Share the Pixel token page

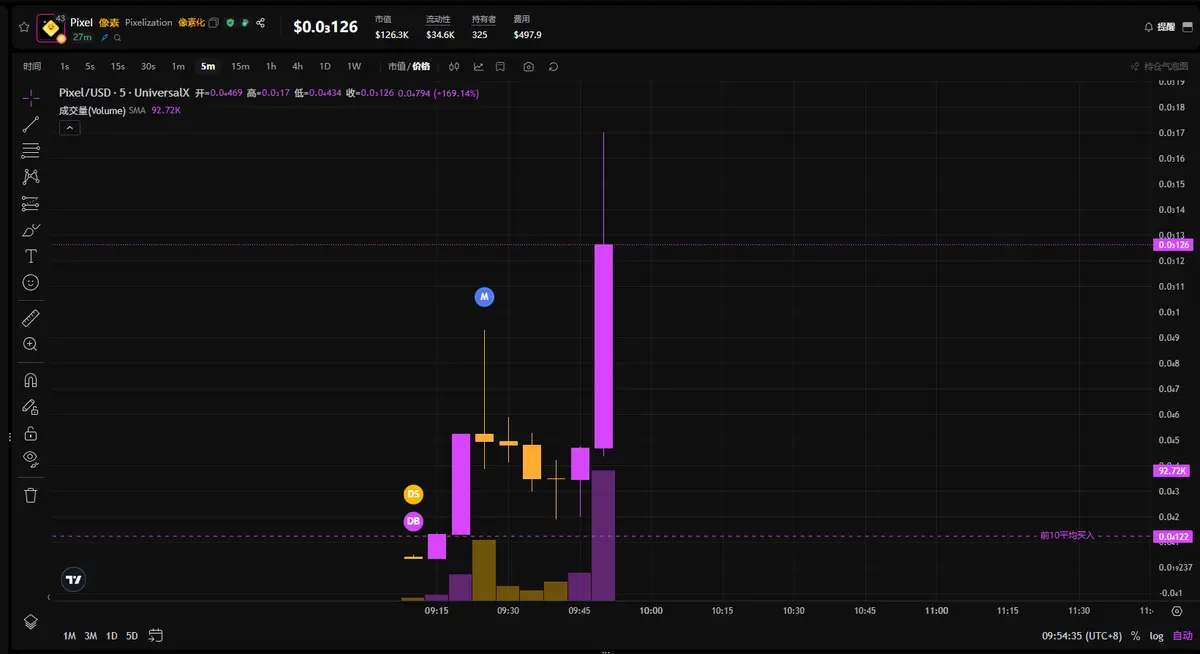coord(261,22)
